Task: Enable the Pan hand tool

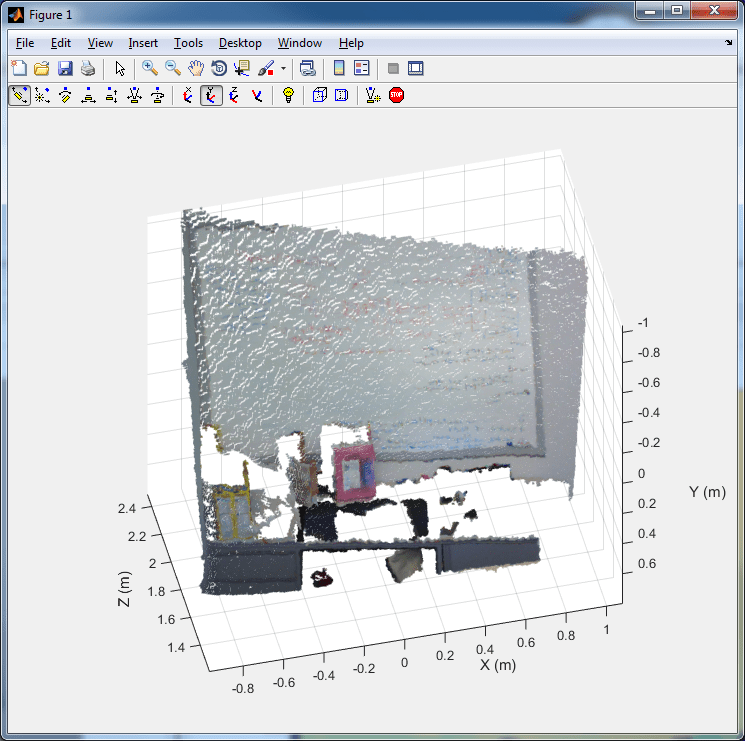Action: 196,68
